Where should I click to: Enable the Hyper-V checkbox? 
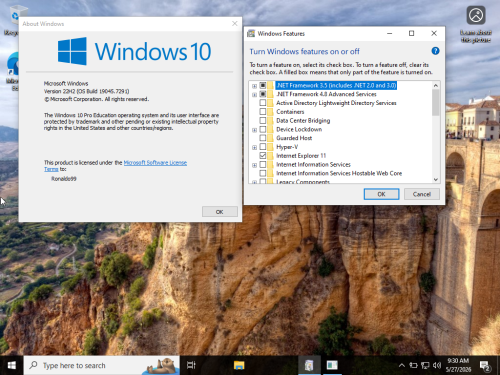click(x=263, y=147)
